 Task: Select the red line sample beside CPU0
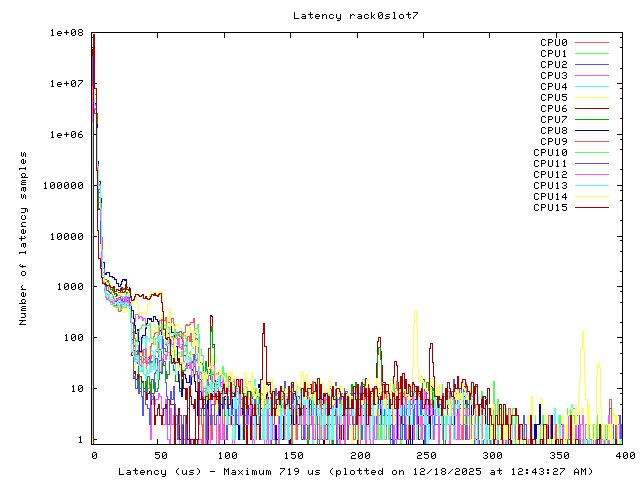(592, 43)
